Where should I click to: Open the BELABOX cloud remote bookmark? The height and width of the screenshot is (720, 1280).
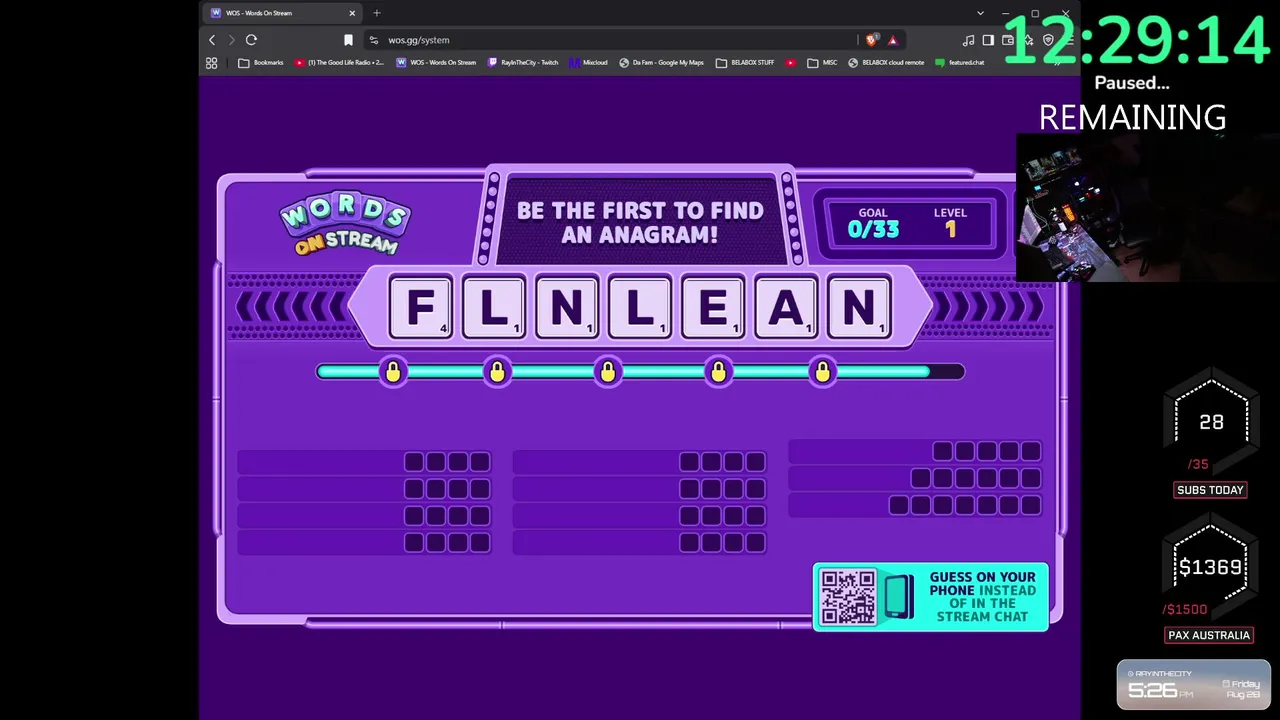(886, 63)
